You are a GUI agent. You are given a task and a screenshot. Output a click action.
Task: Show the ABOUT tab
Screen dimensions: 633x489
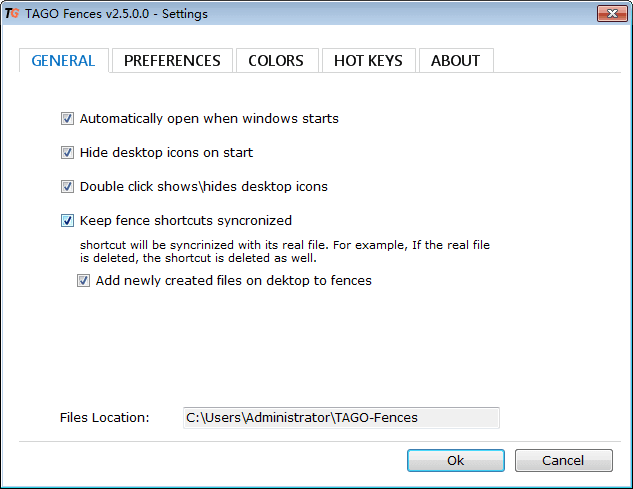455,61
